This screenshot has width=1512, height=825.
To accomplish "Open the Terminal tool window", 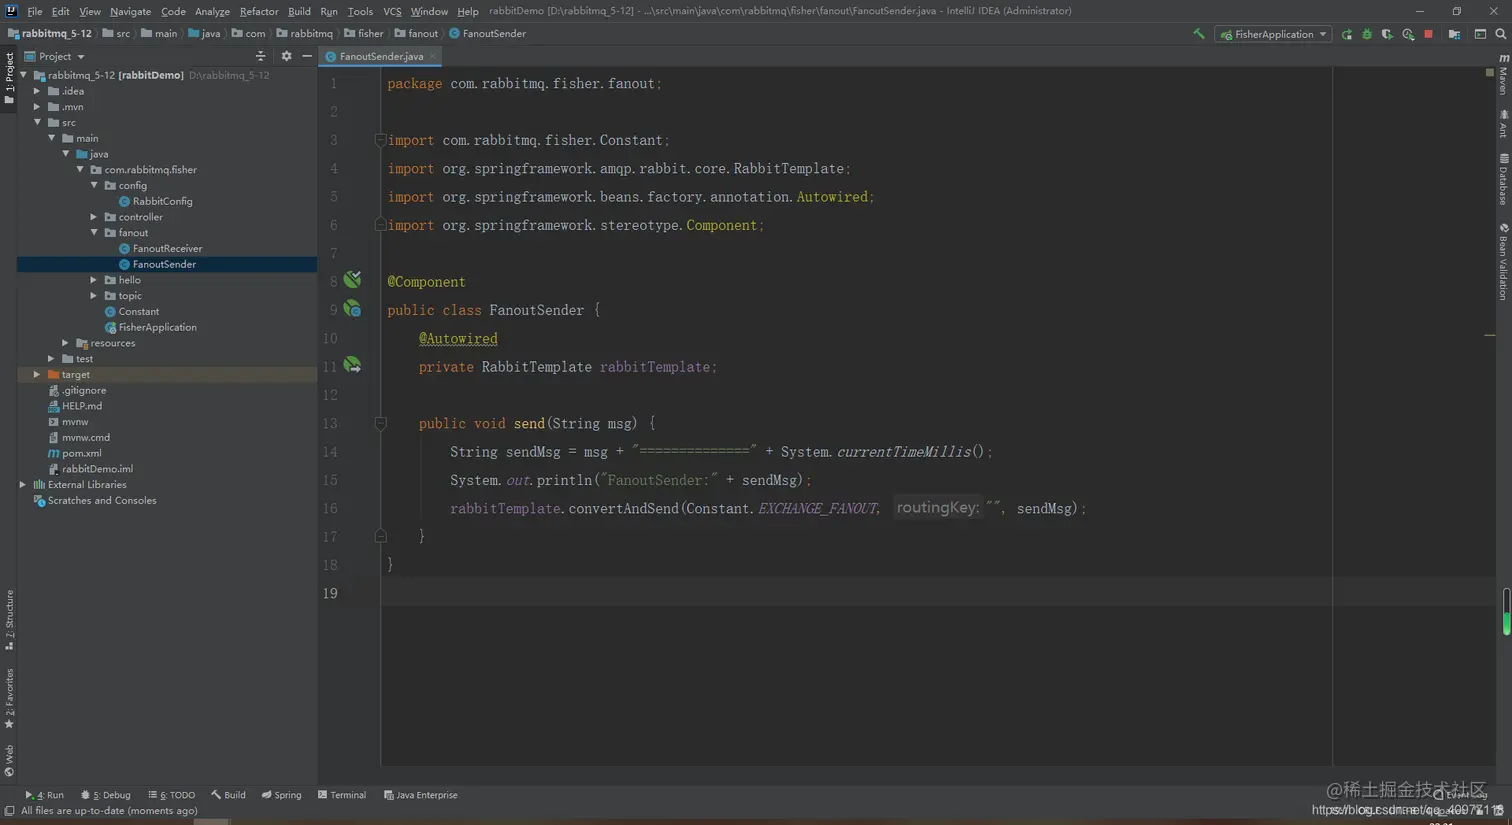I will pos(342,795).
